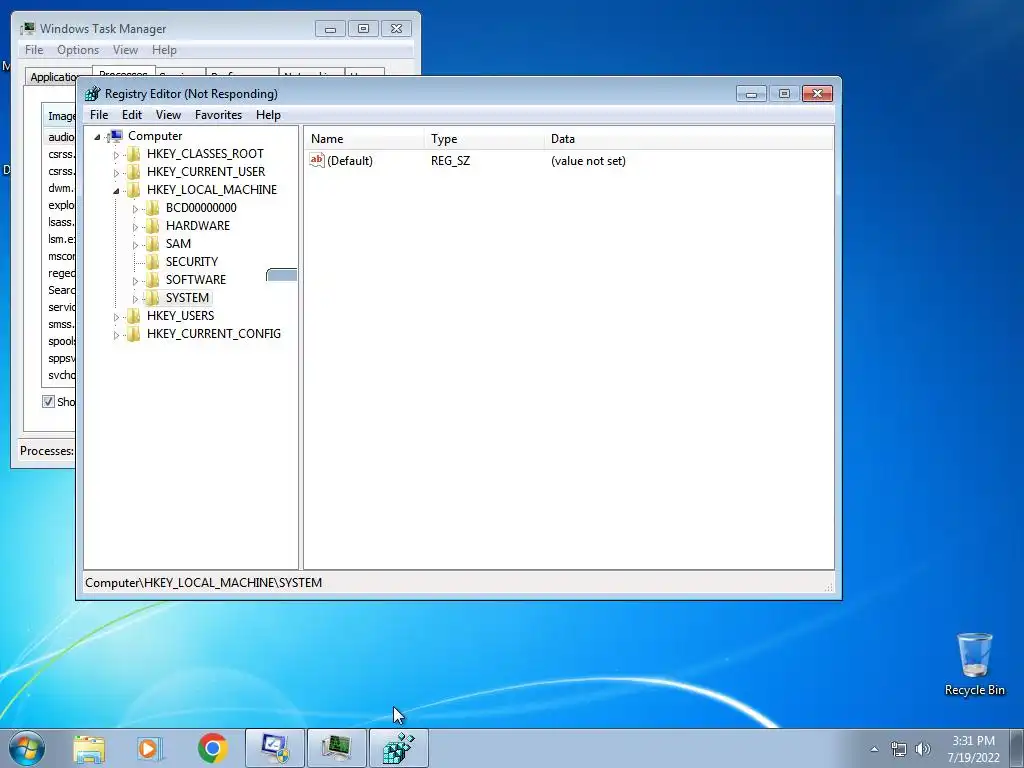Switch to Registry Editor taskbar button
Viewport: 1024px width, 768px height.
(399, 748)
